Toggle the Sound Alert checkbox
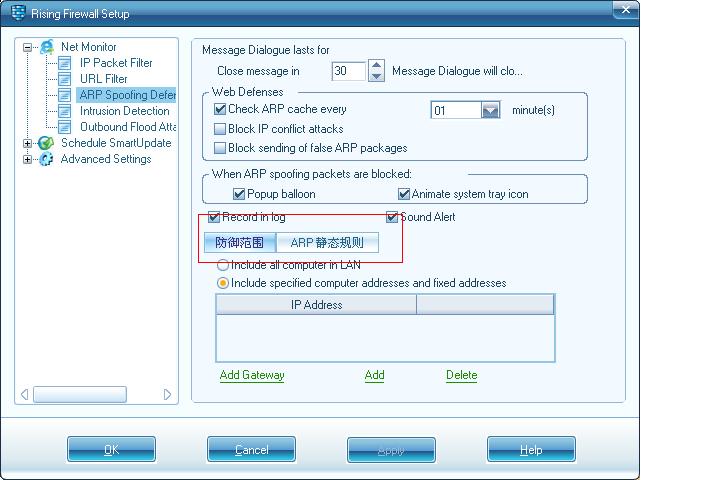The height and width of the screenshot is (480, 720). pyautogui.click(x=392, y=217)
